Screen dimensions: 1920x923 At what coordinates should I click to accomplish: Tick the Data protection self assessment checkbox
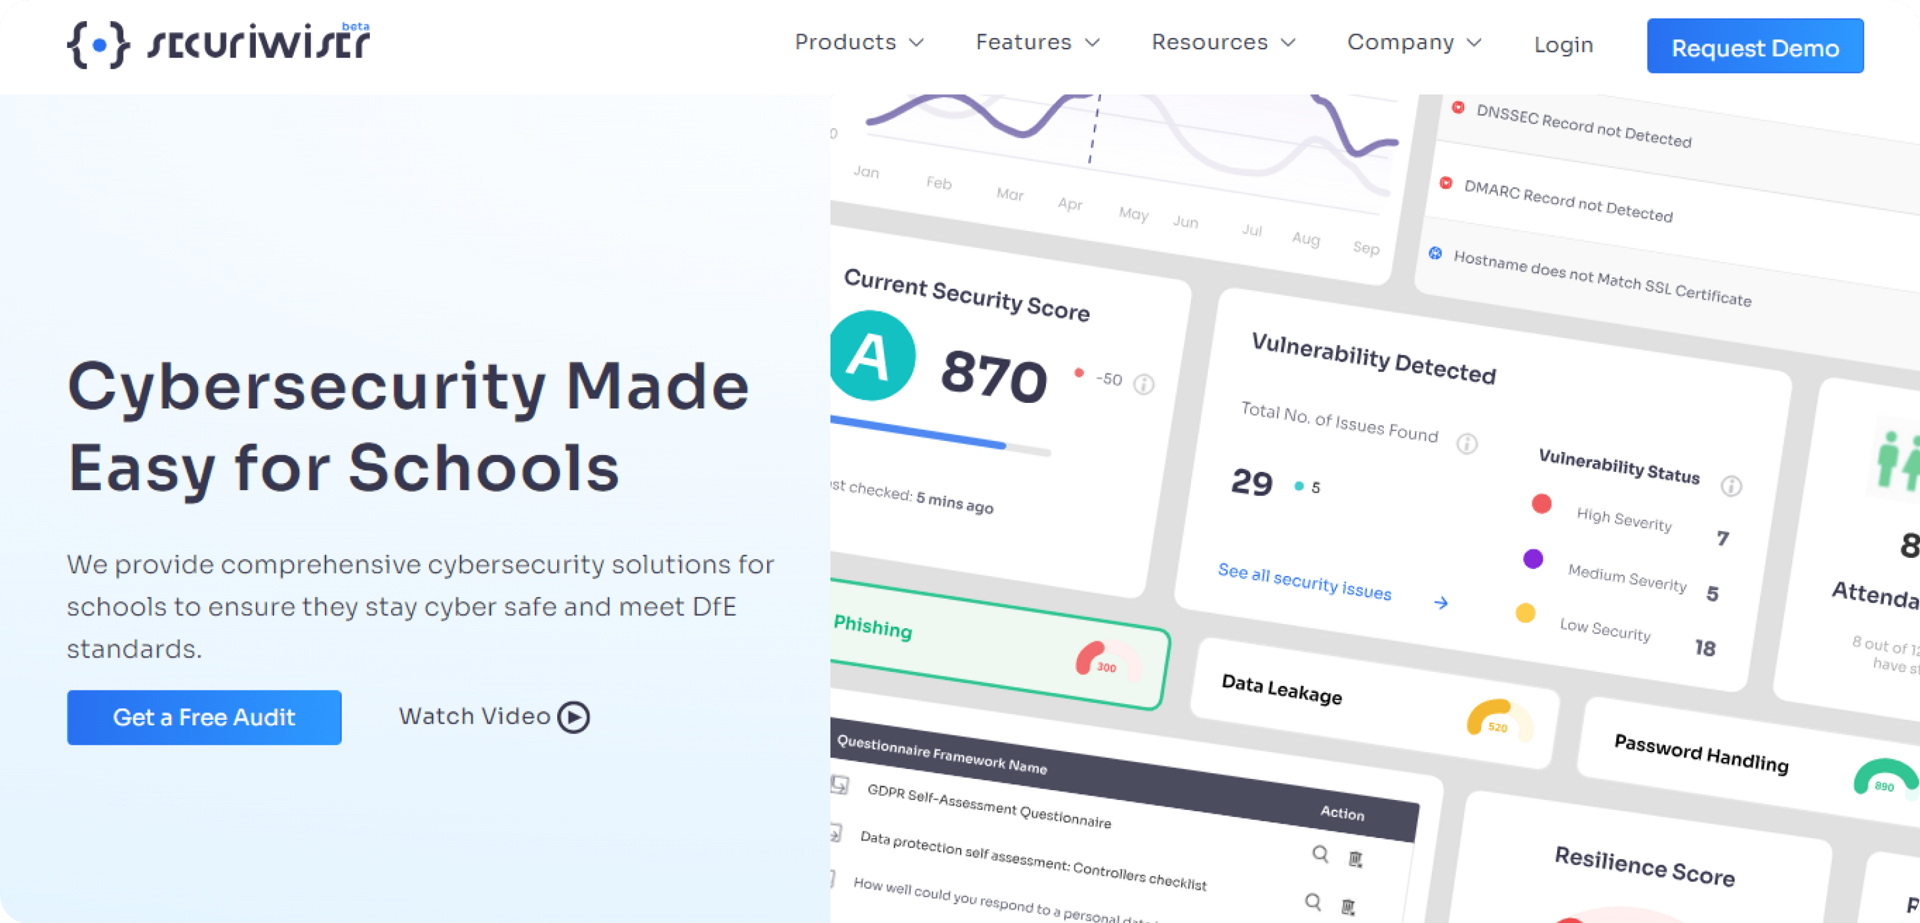click(836, 832)
